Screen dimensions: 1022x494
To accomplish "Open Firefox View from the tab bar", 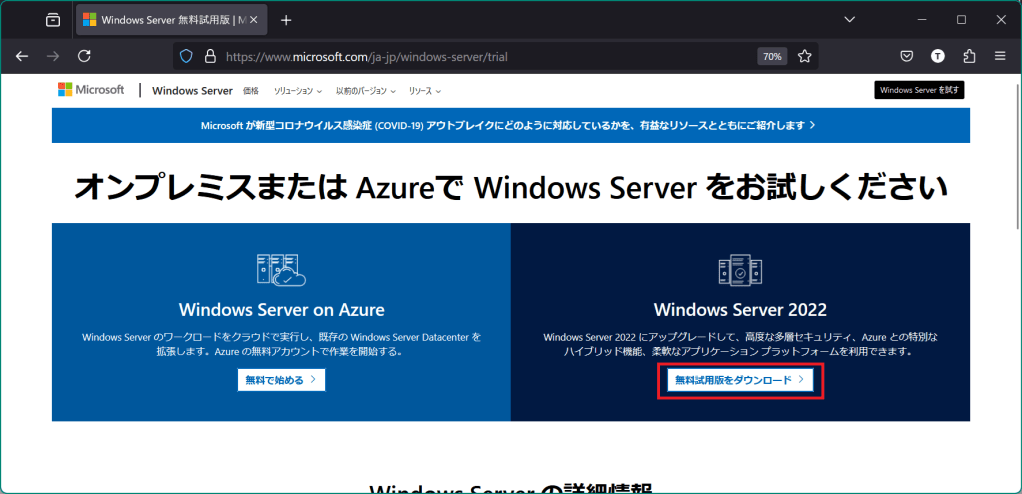I will coord(52,20).
